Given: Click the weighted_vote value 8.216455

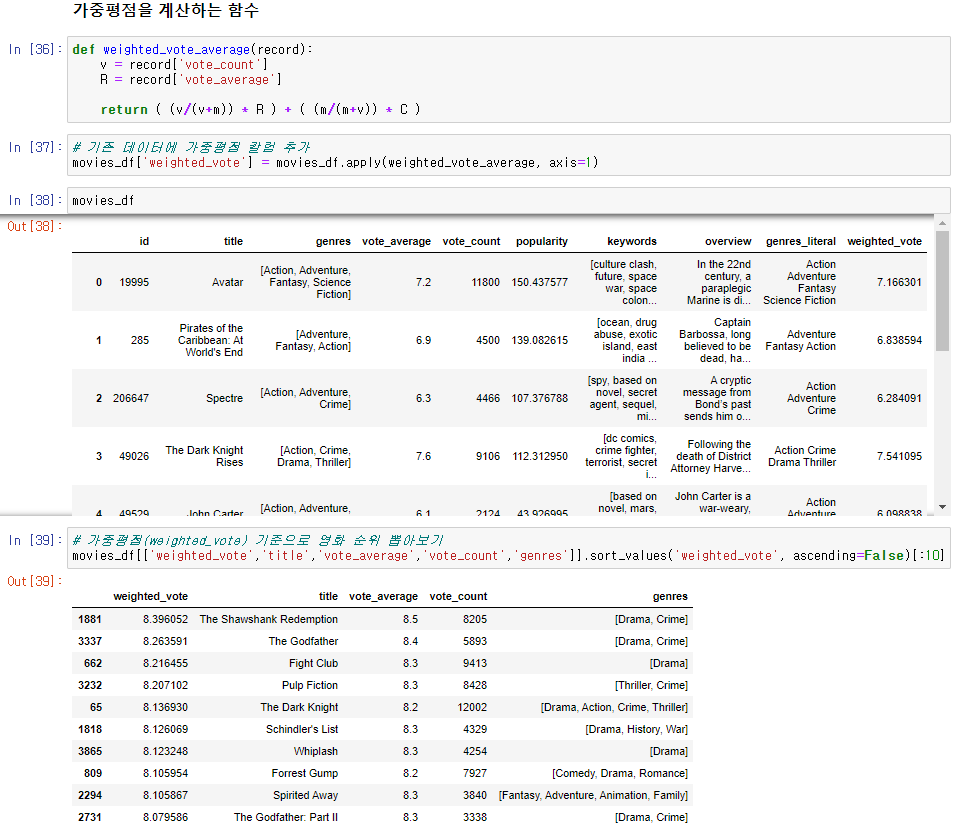Looking at the screenshot, I should (x=165, y=663).
